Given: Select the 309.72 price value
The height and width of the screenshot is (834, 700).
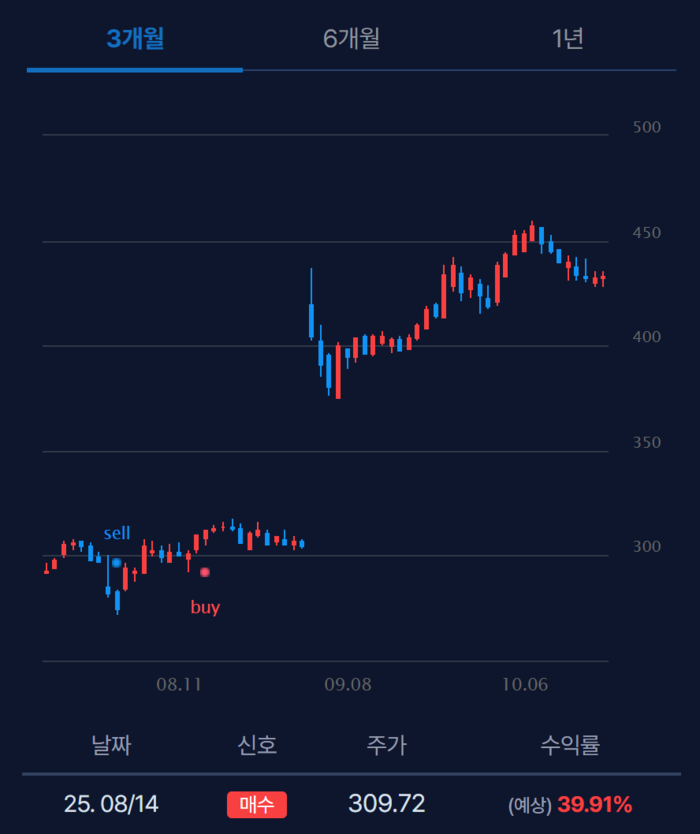Looking at the screenshot, I should 387,804.
